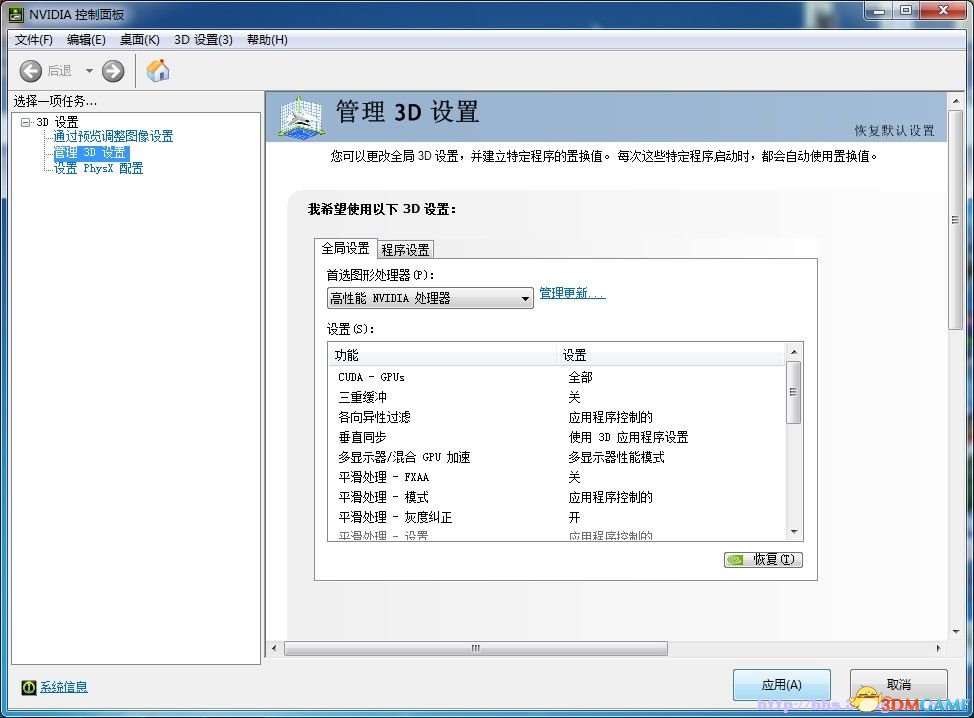The image size is (974, 718).
Task: Select the 垂直同步 setting row
Action: point(559,437)
